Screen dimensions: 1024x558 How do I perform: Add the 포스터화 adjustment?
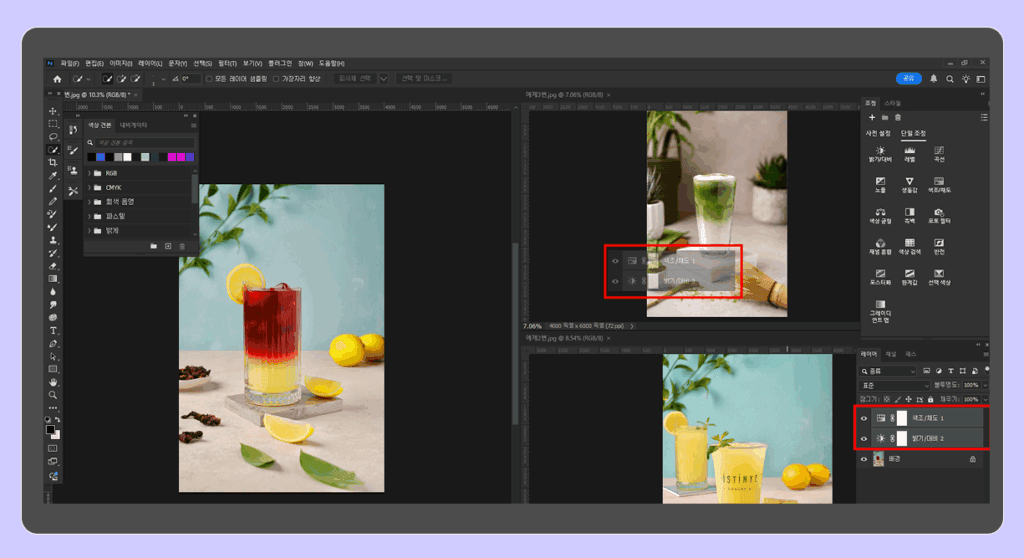point(880,277)
